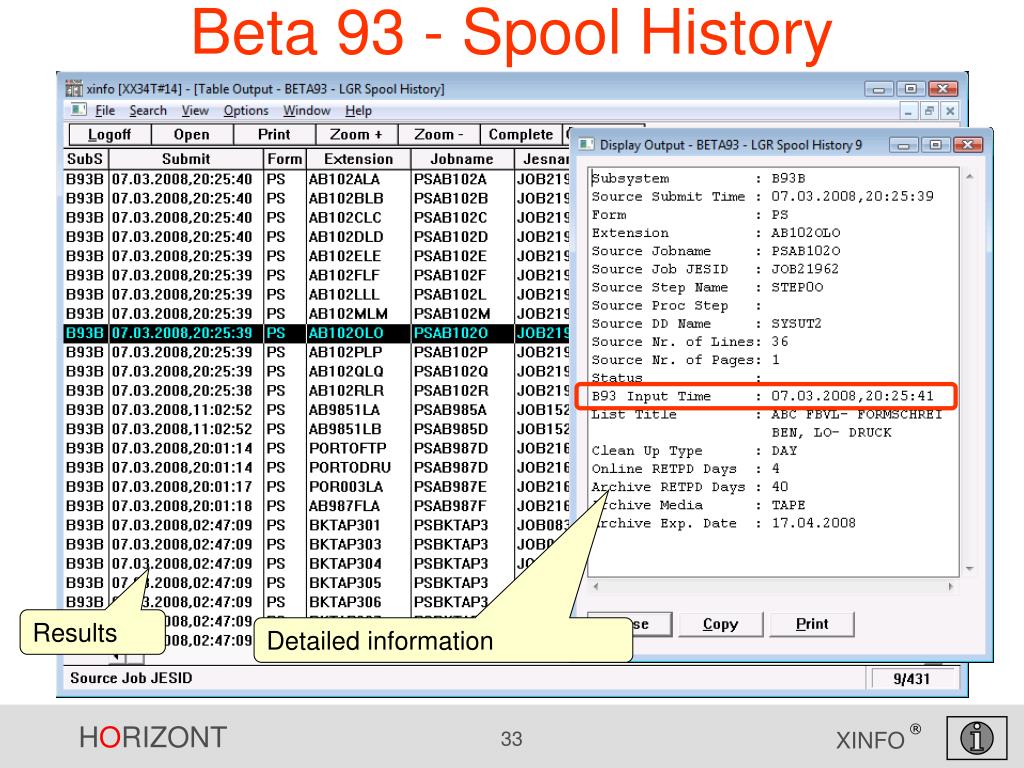
Task: Sort by the SubS column header
Action: click(85, 159)
